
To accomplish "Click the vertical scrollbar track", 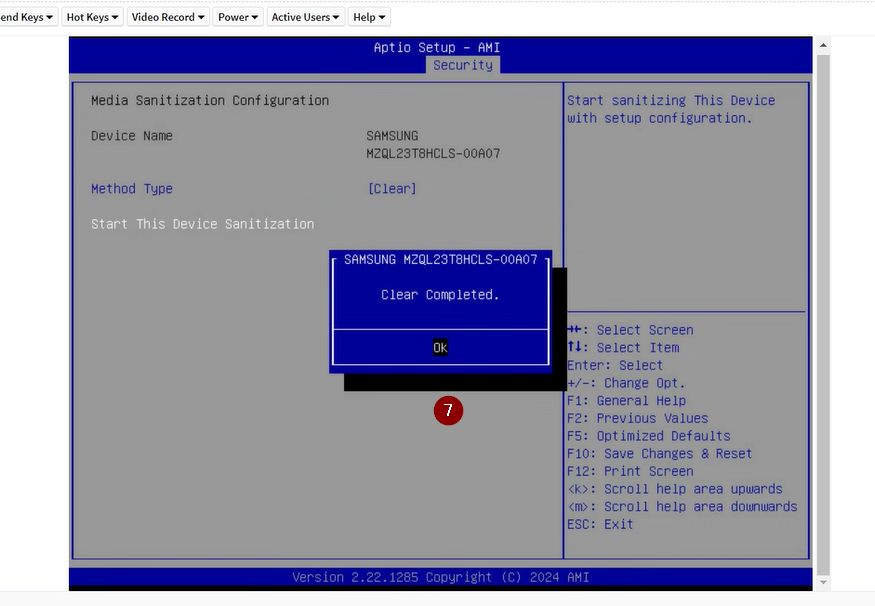I will [823, 314].
